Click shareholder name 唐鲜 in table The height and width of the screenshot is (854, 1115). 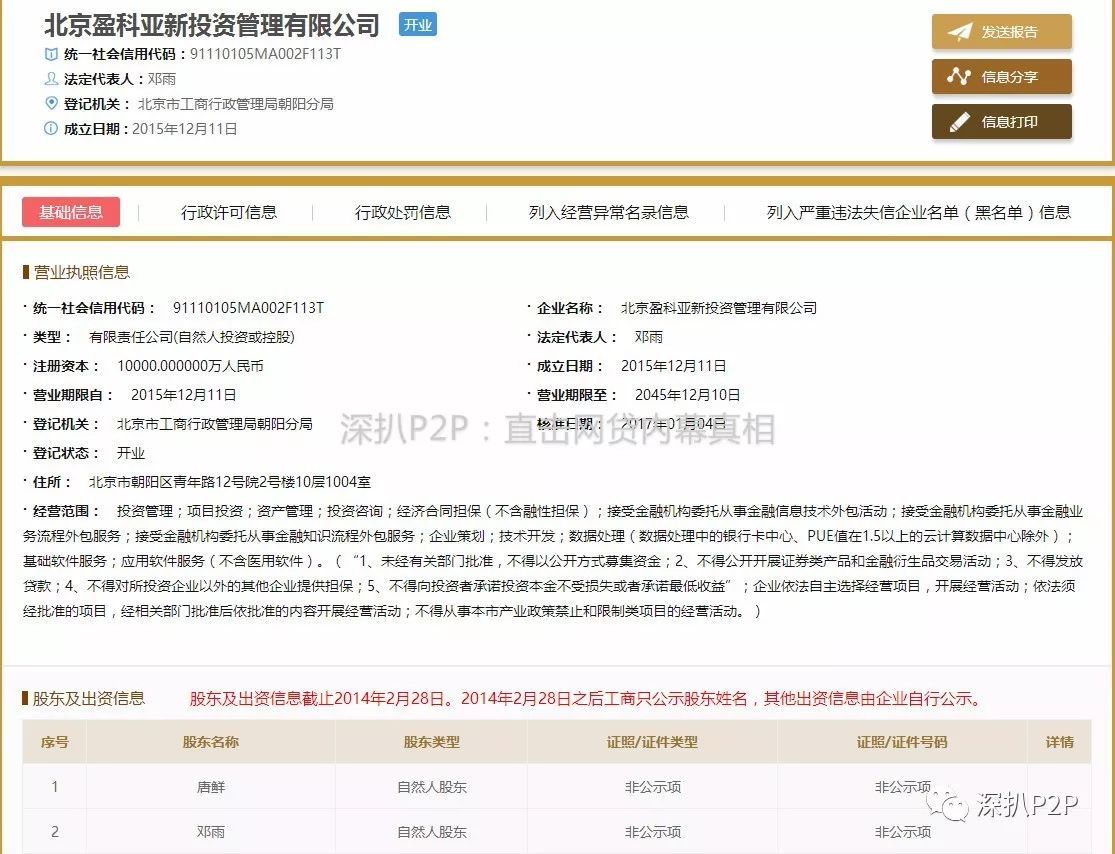point(211,787)
